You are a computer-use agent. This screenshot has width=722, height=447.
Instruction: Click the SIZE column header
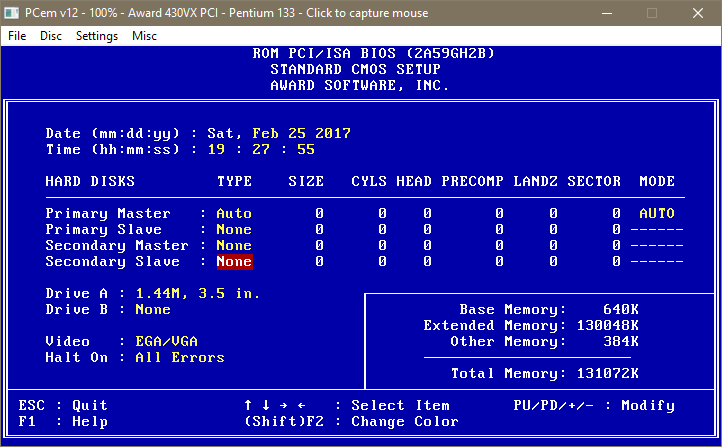(306, 181)
